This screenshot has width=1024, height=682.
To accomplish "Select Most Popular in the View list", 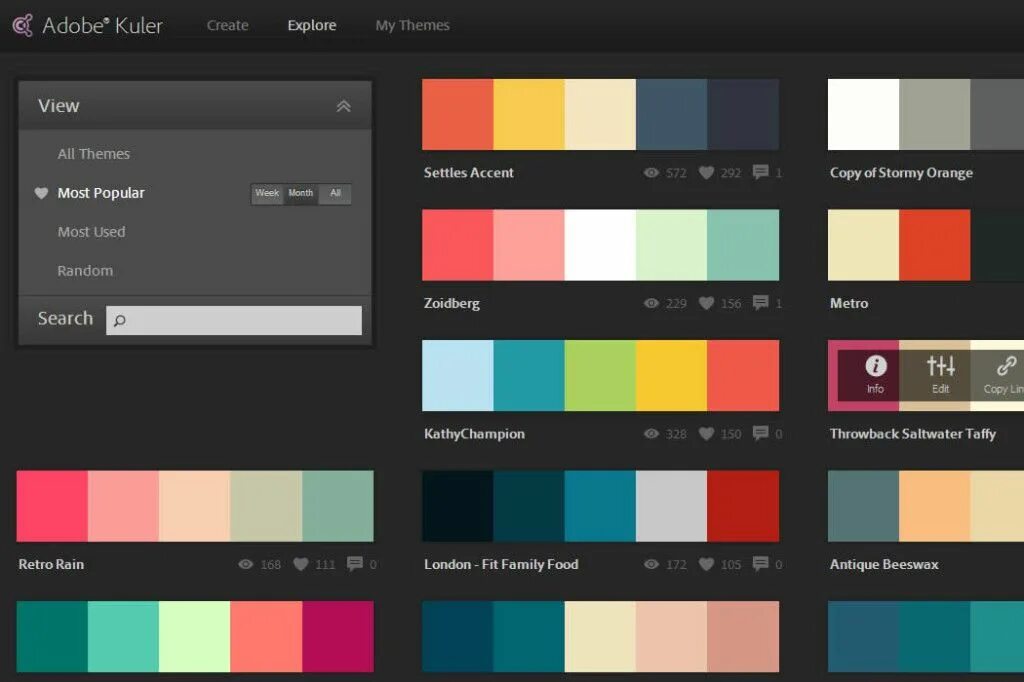I will 101,193.
